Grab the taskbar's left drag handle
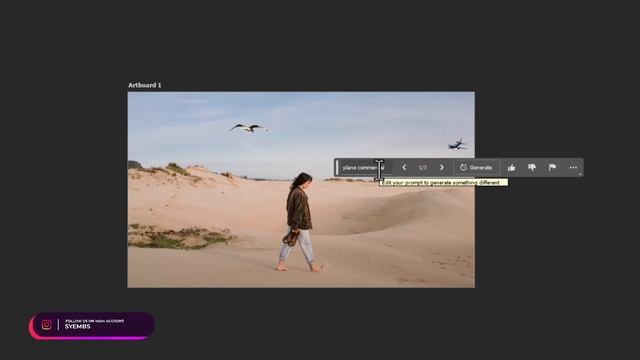The image size is (640, 360). [337, 167]
